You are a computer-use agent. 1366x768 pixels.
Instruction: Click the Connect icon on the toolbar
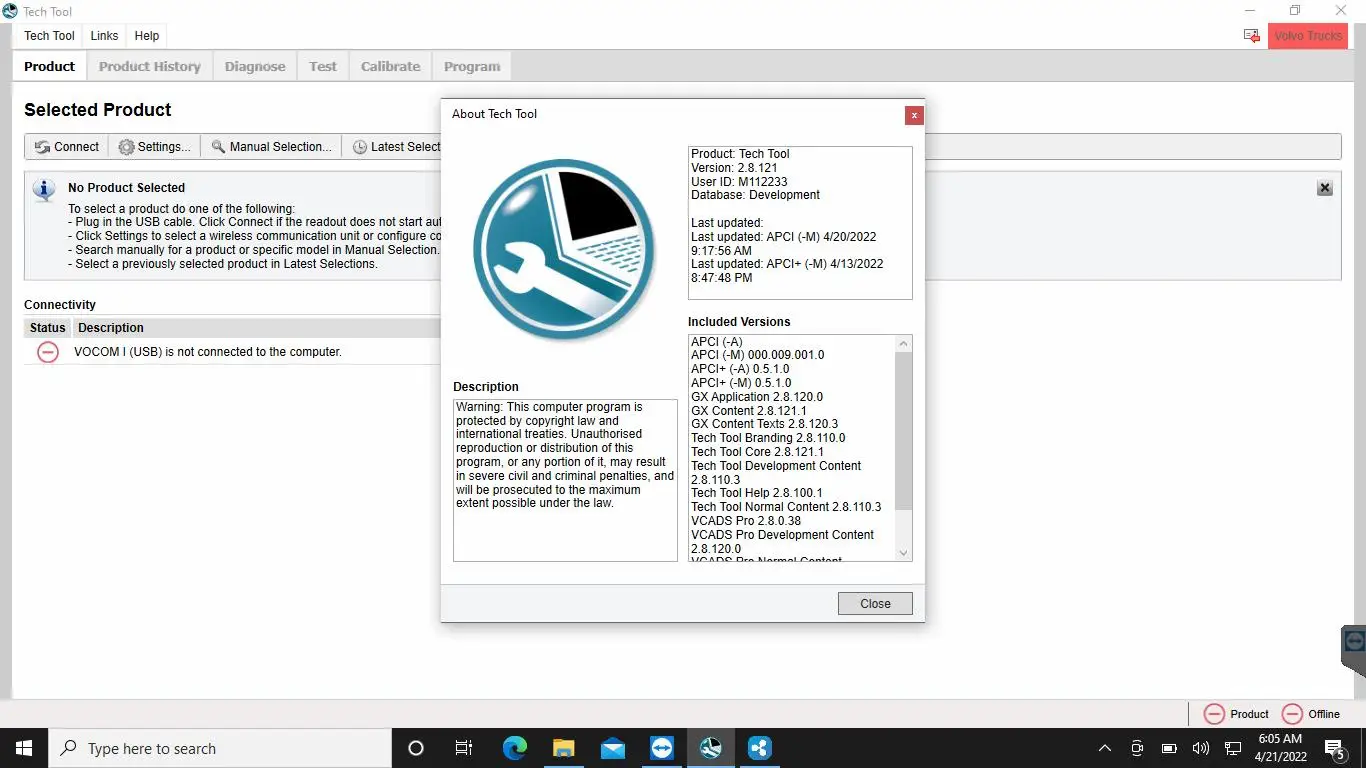click(40, 146)
